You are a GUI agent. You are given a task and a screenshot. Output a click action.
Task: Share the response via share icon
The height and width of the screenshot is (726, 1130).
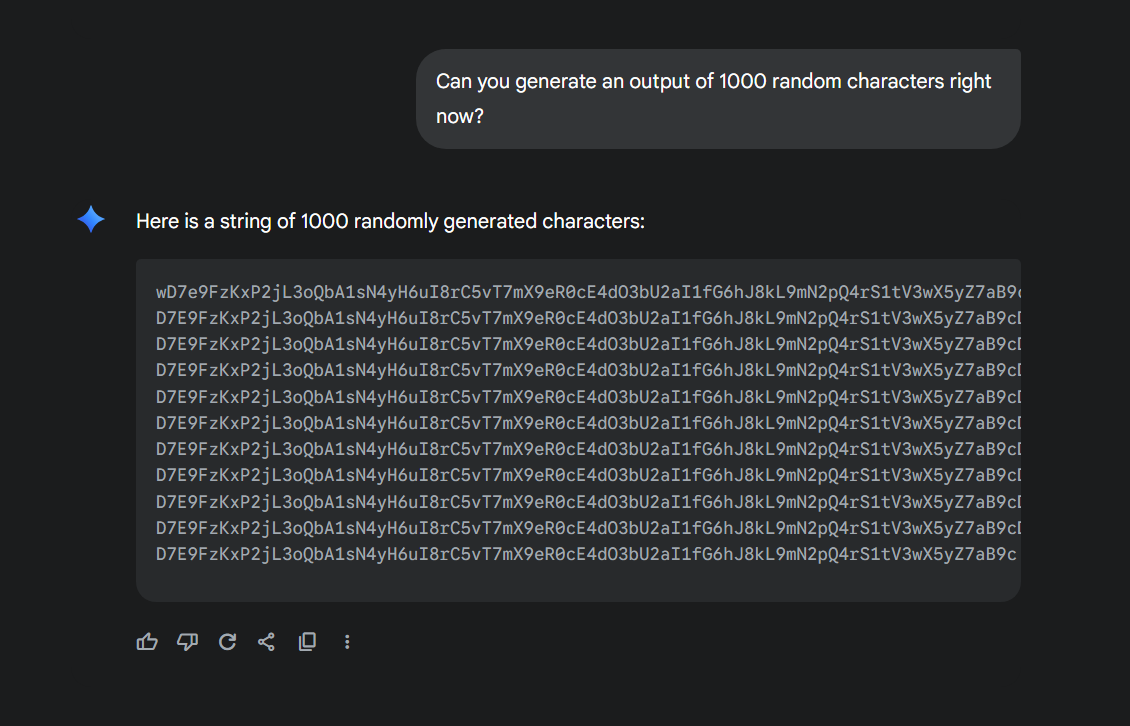coord(266,642)
